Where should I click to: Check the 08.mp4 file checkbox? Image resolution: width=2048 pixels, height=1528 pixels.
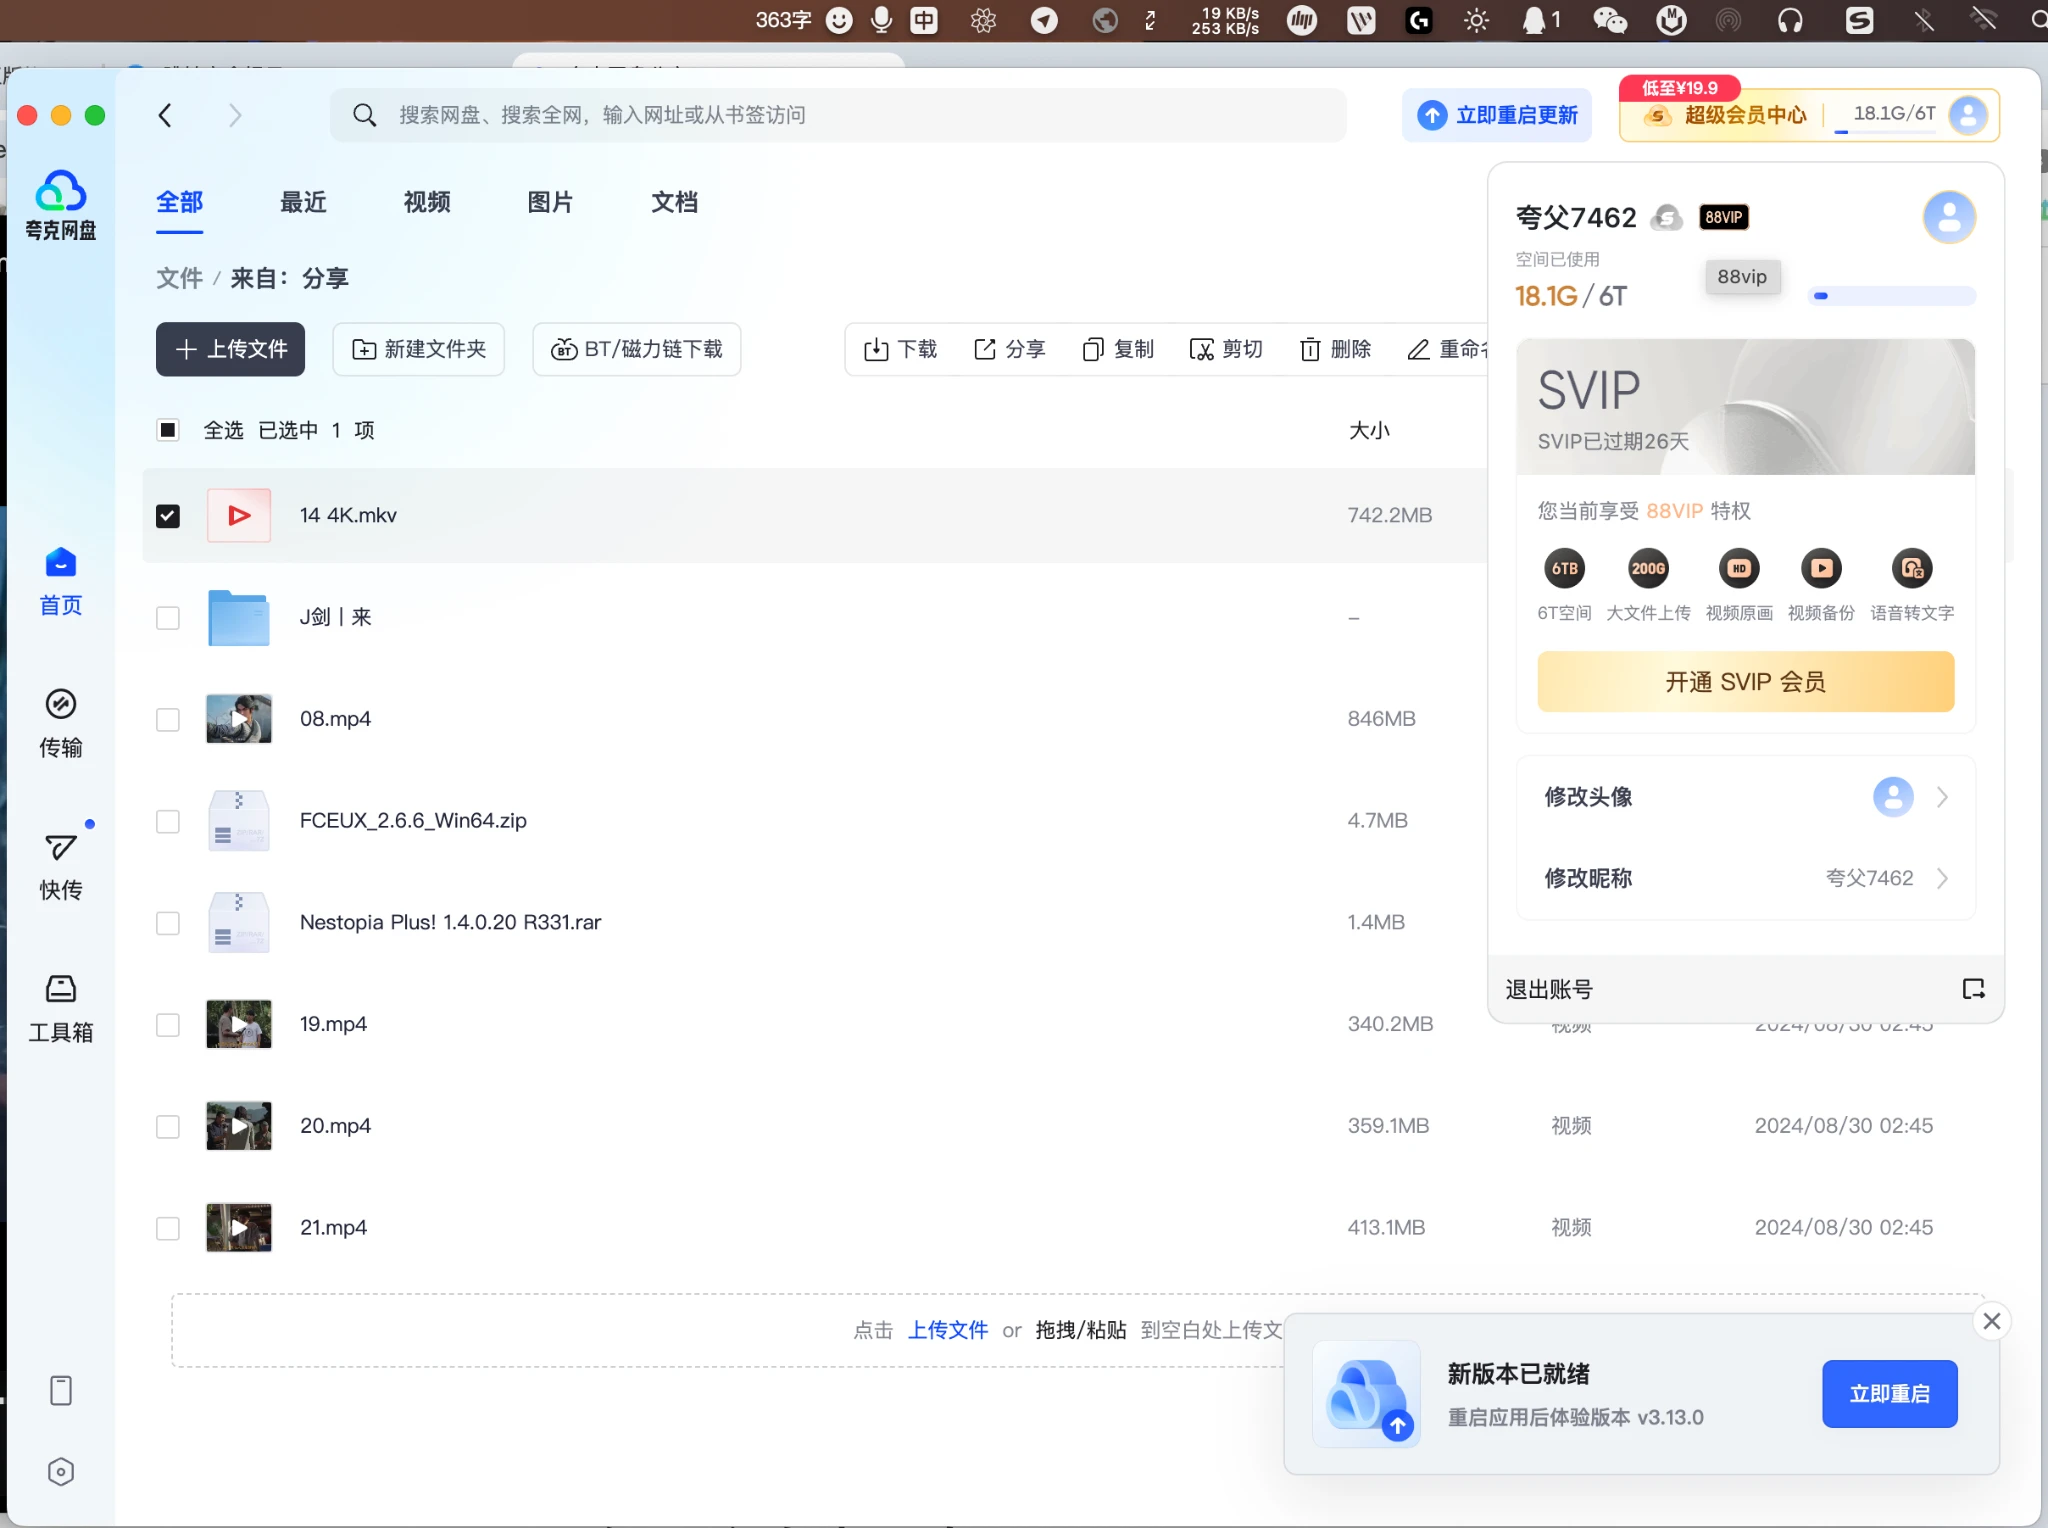pos(168,720)
